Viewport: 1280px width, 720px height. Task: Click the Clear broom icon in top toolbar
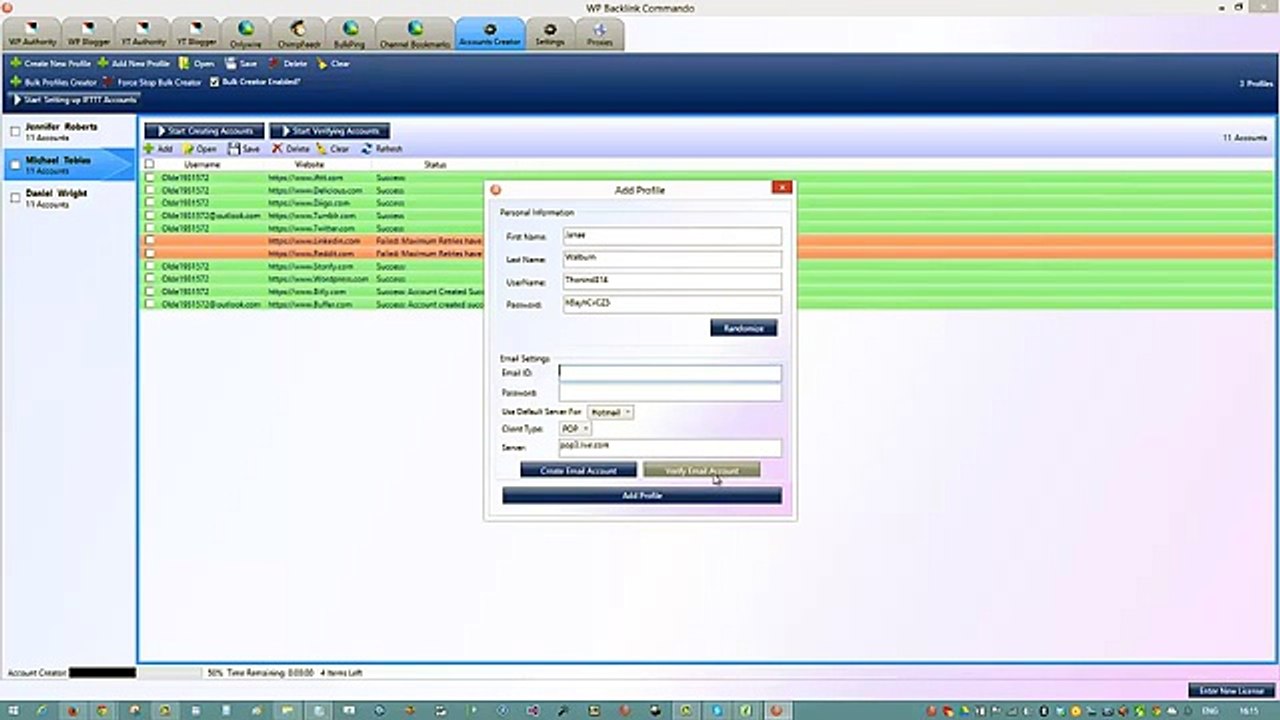tap(322, 63)
